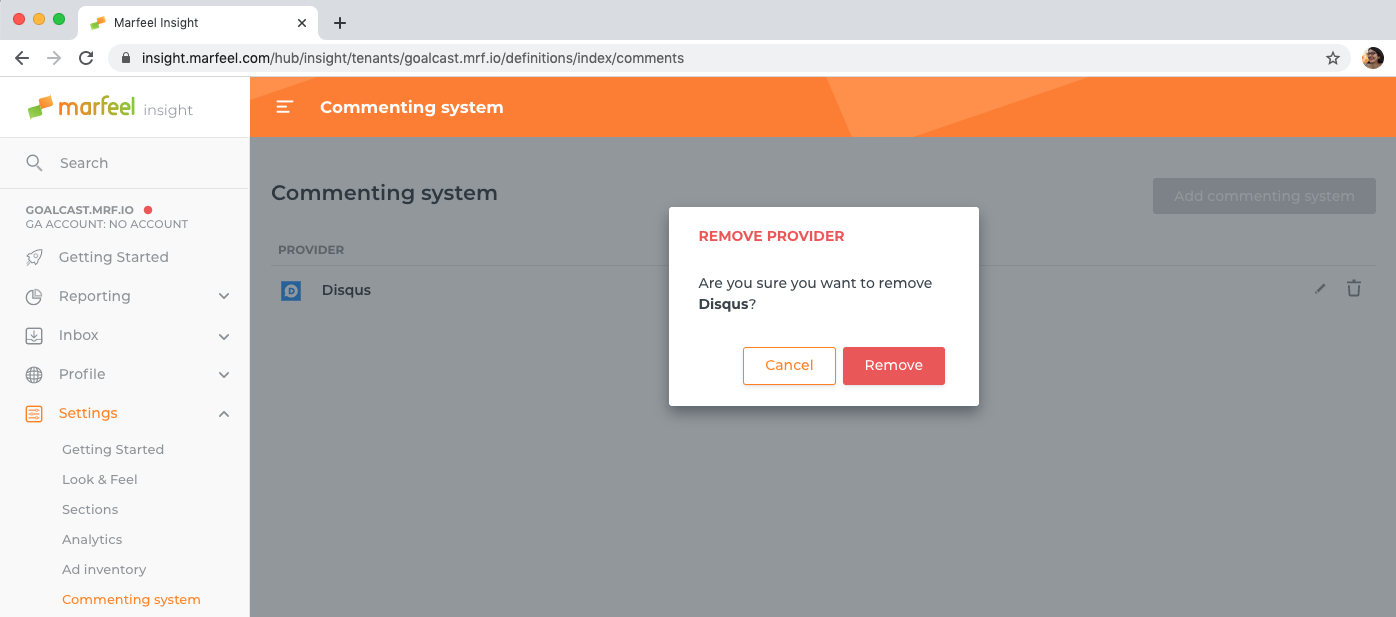
Task: Click the Disqus provider logo icon
Action: 291,290
